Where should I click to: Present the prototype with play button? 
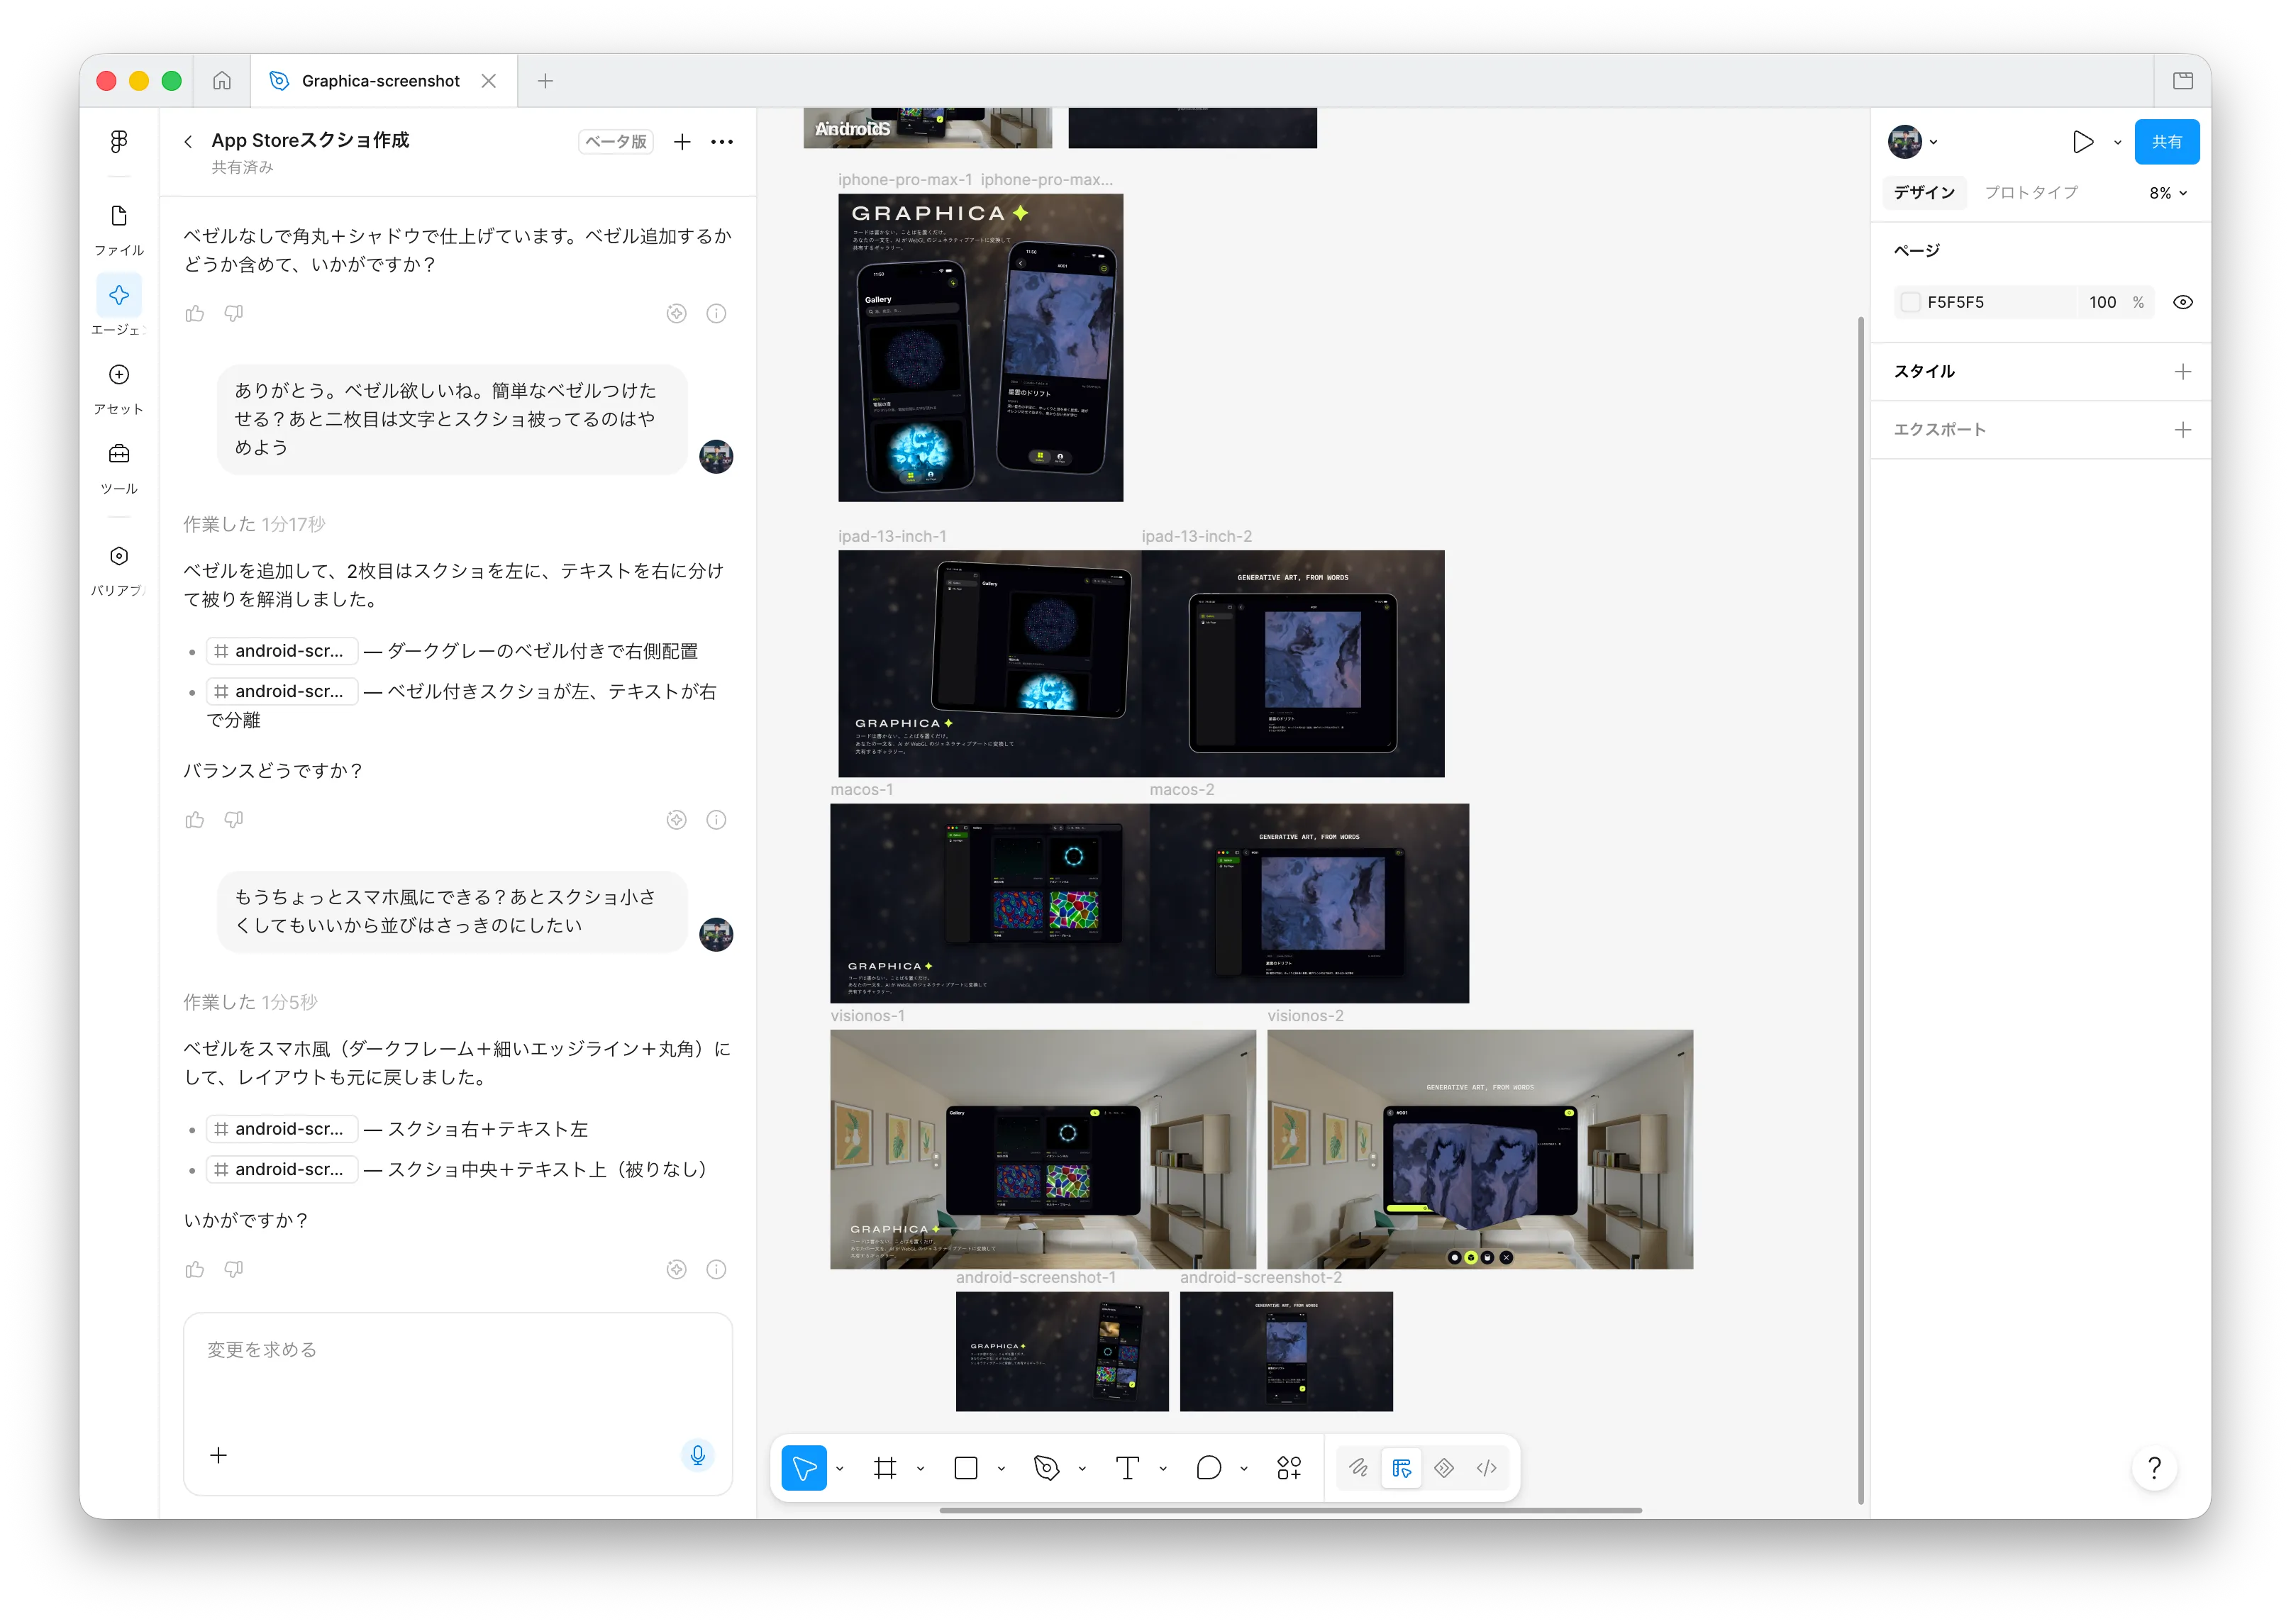click(x=2083, y=142)
